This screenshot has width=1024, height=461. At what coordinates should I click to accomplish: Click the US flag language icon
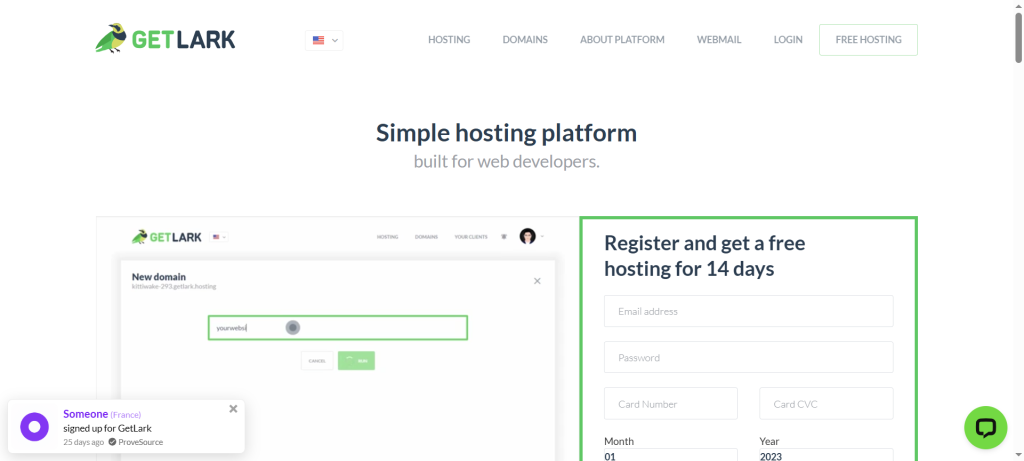pyautogui.click(x=318, y=40)
